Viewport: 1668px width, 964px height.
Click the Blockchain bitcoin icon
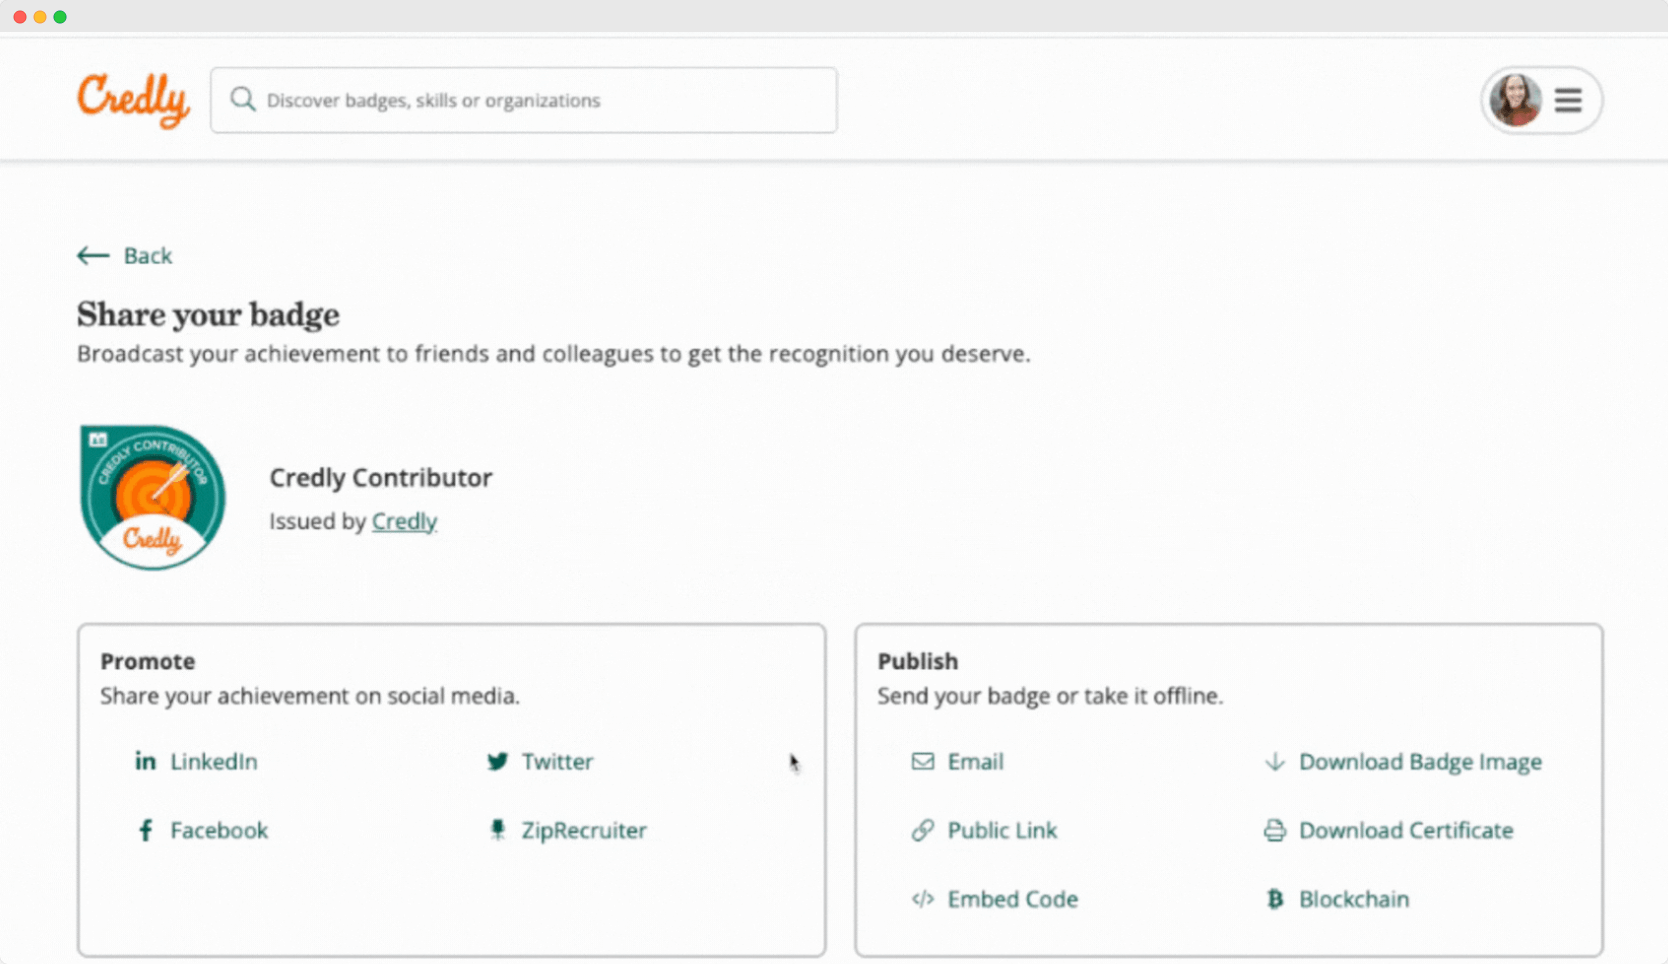coord(1274,899)
